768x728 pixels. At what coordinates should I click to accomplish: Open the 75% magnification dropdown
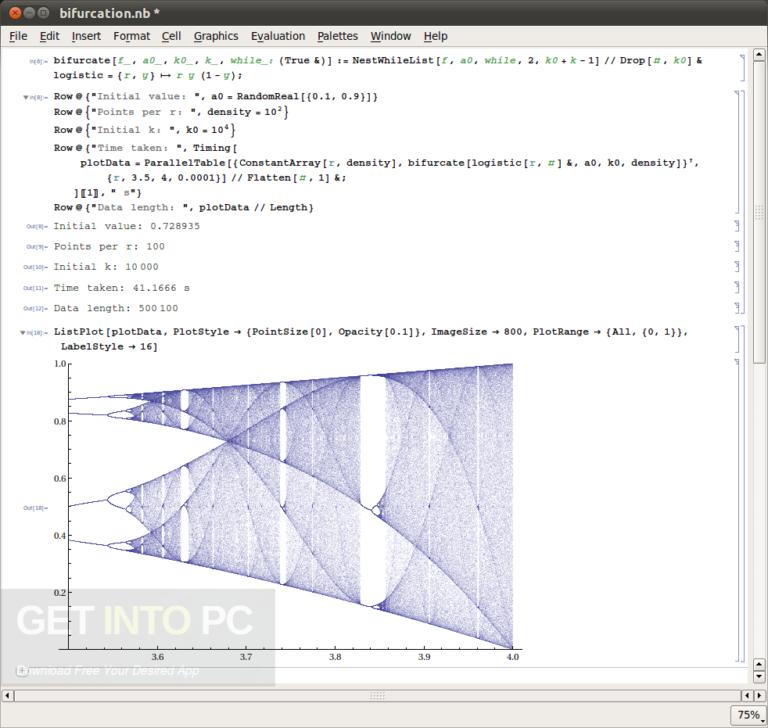(x=749, y=715)
